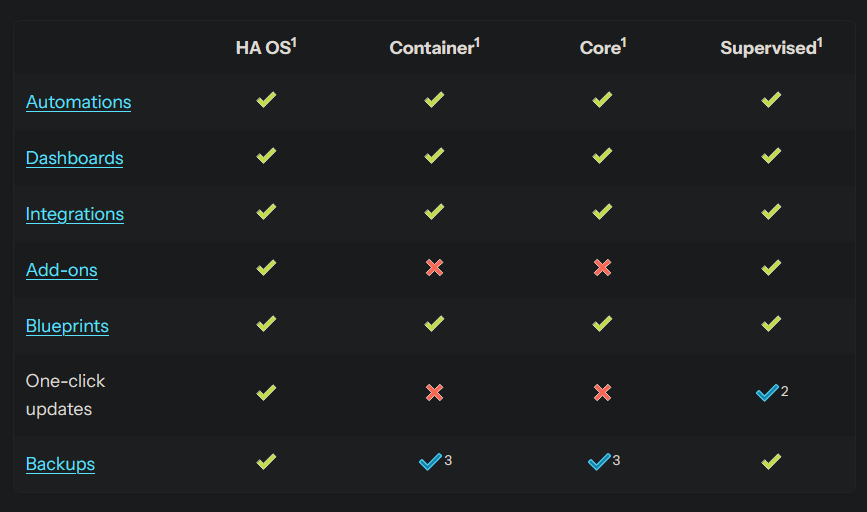Click red X for One-click updates under Container

coord(434,393)
